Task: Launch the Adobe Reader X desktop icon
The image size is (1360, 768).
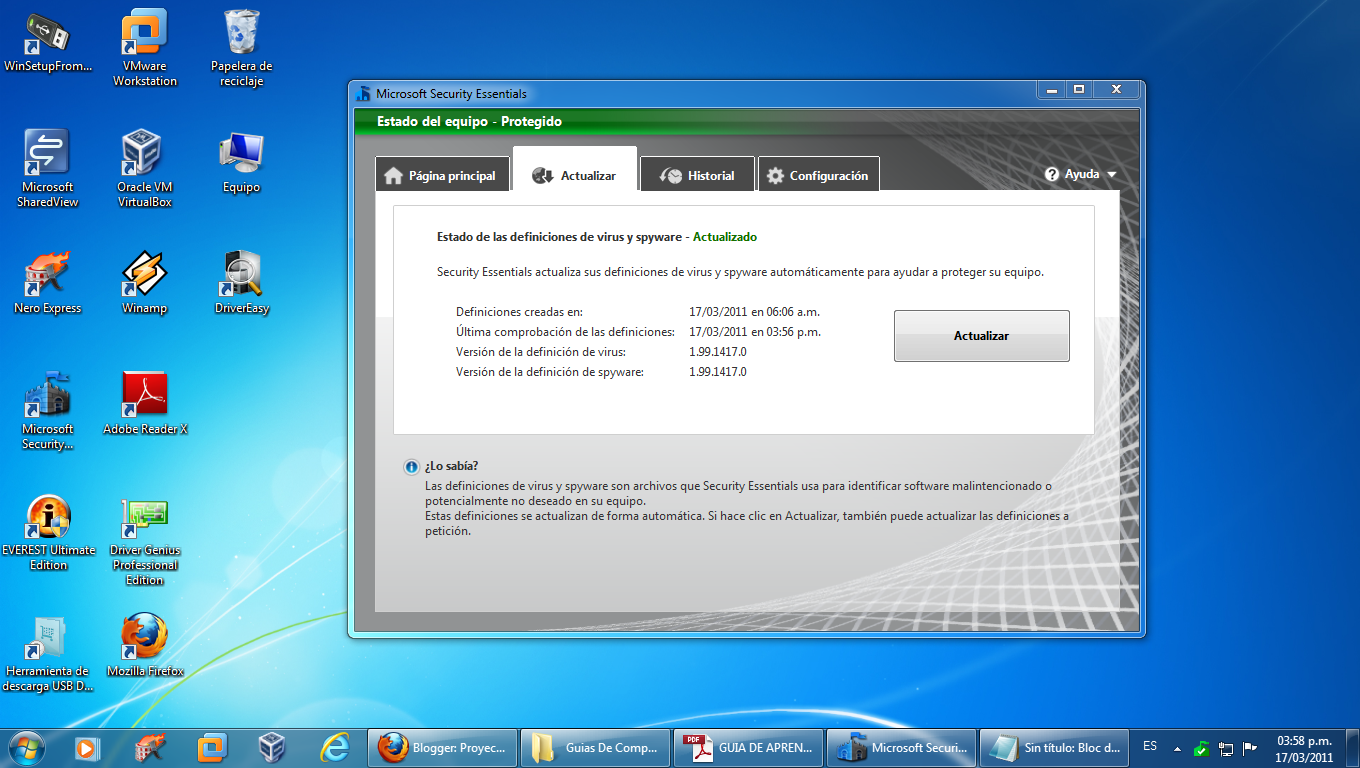Action: point(145,404)
